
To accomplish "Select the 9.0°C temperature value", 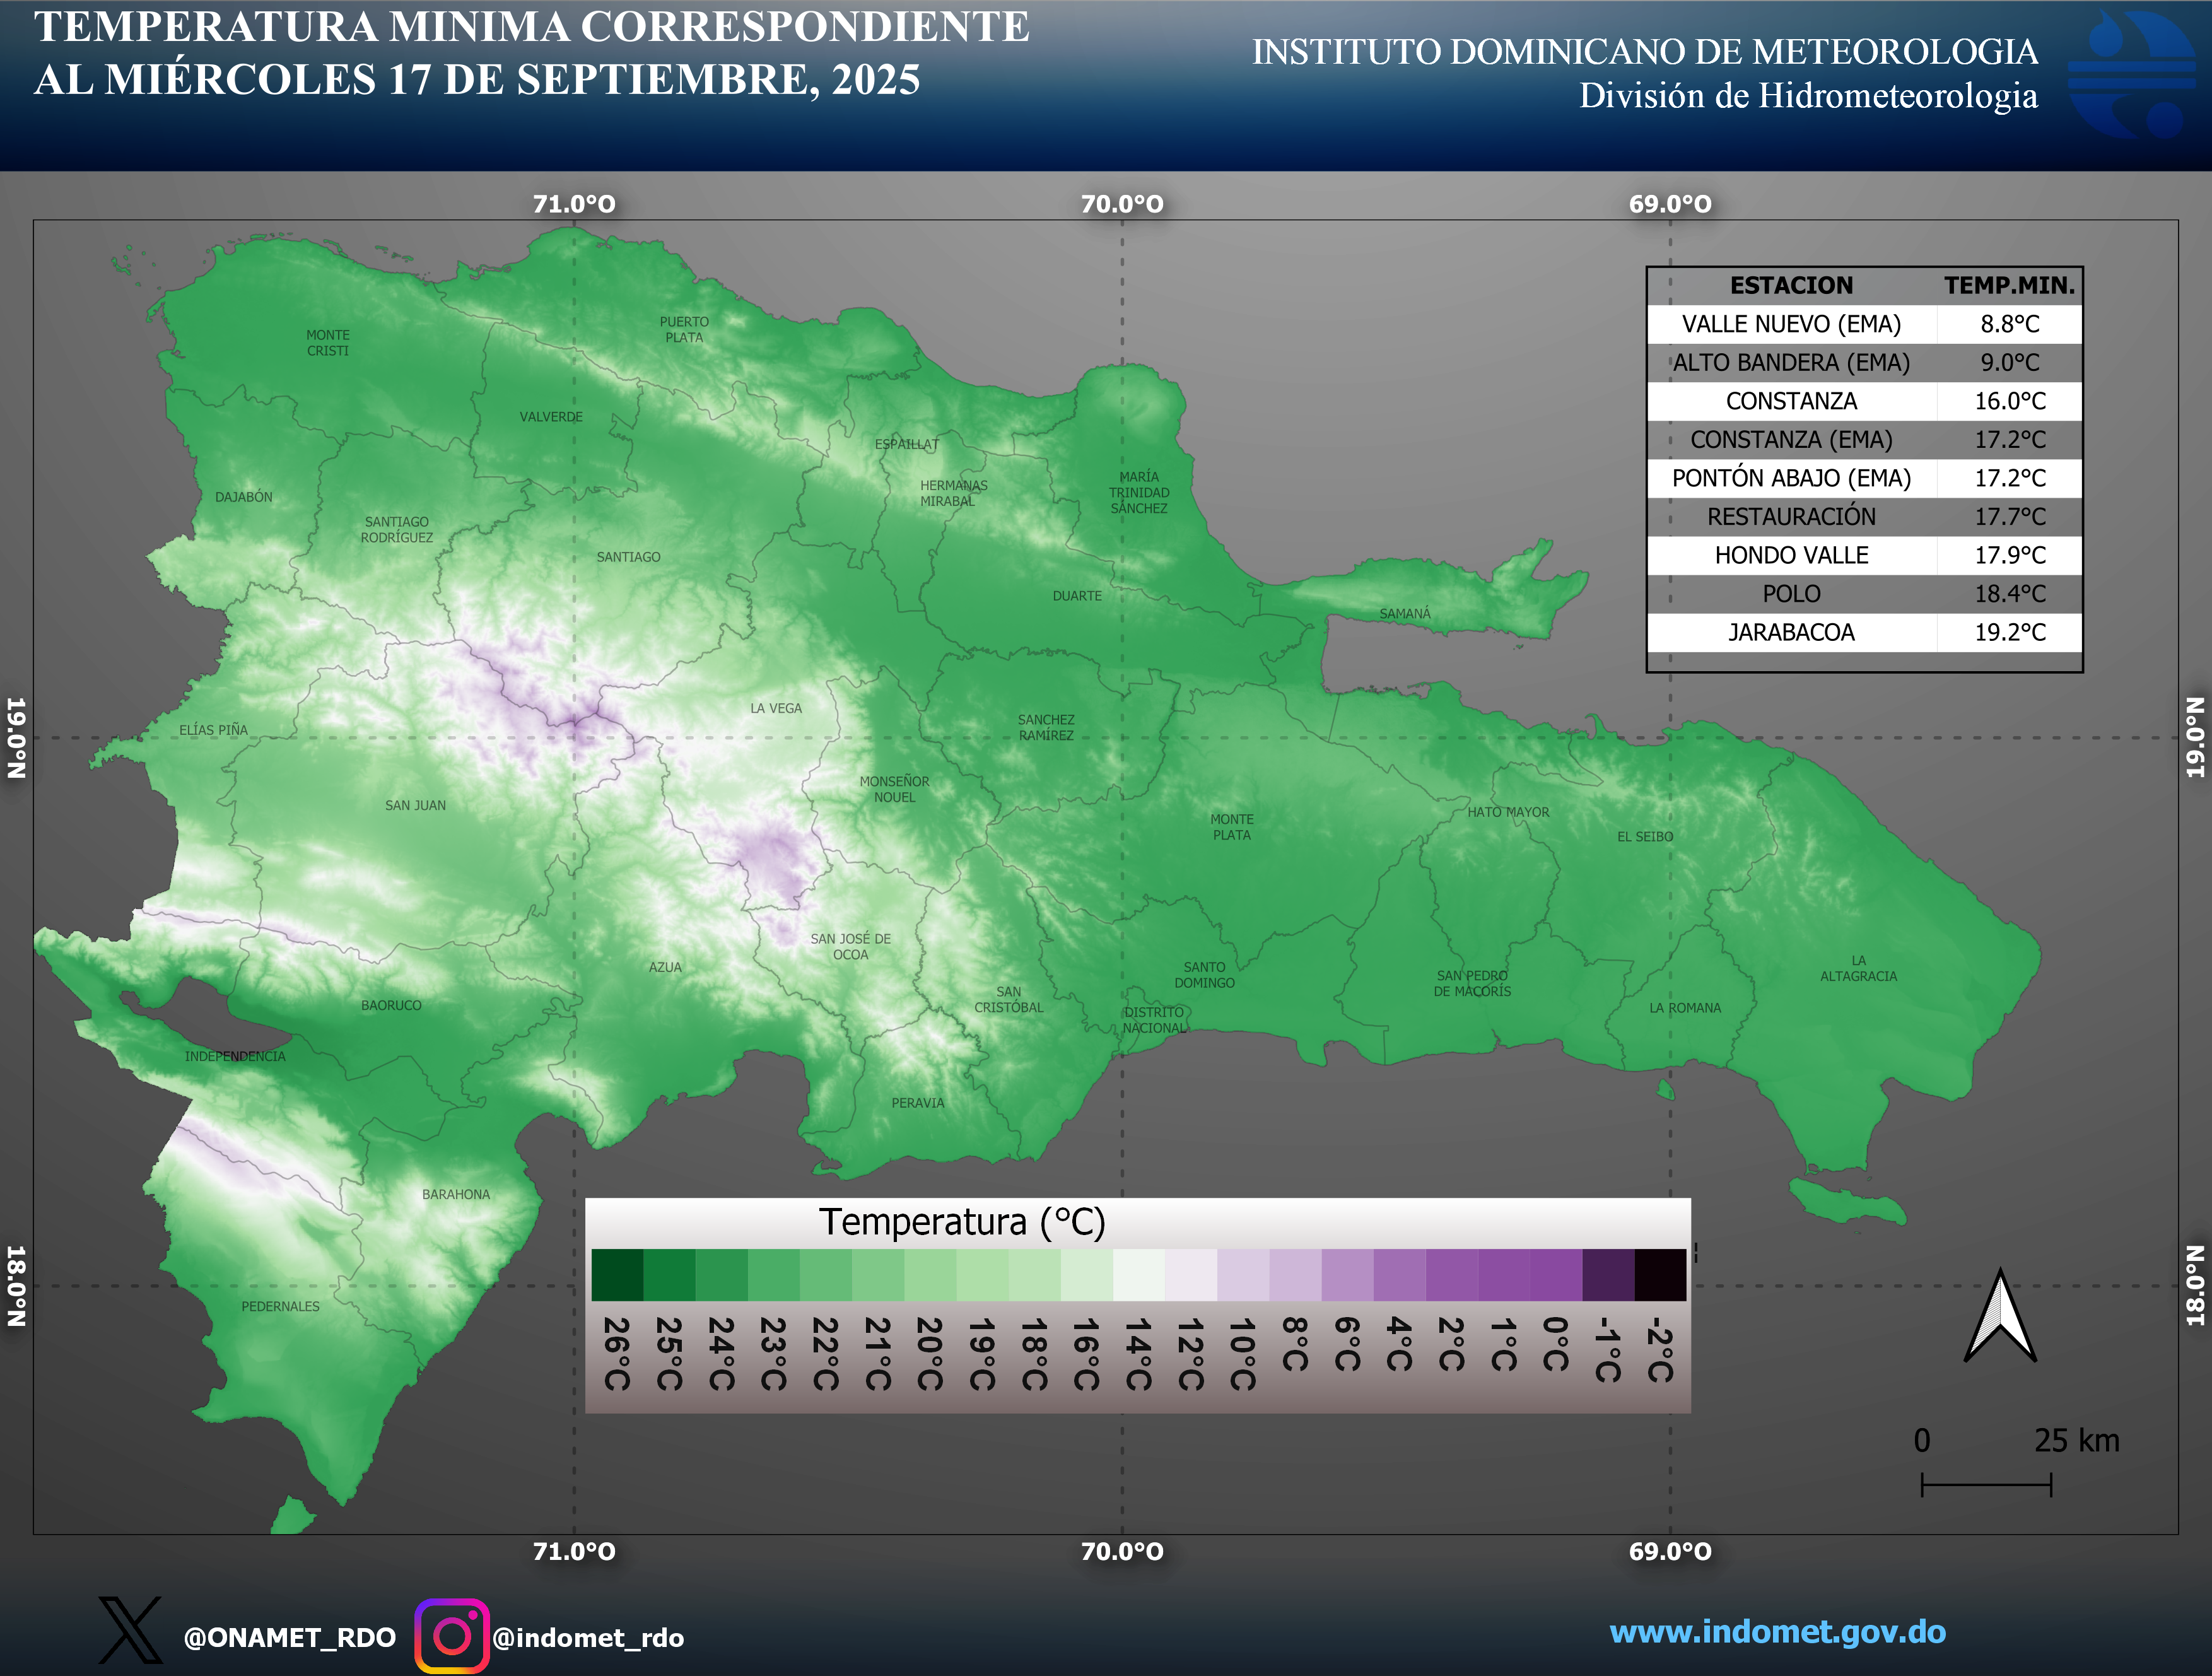I will tap(2009, 363).
